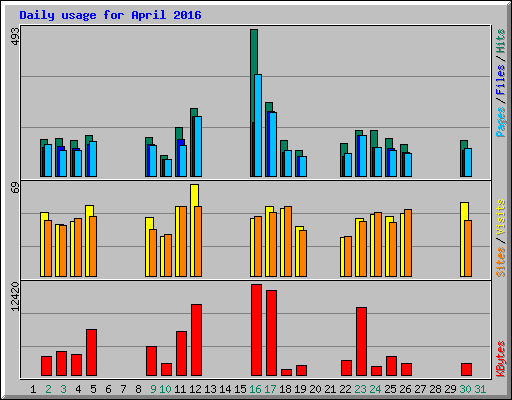Screen dimensions: 512x400
Task: Click the red KBytes bar for day 5
Action: point(91,353)
